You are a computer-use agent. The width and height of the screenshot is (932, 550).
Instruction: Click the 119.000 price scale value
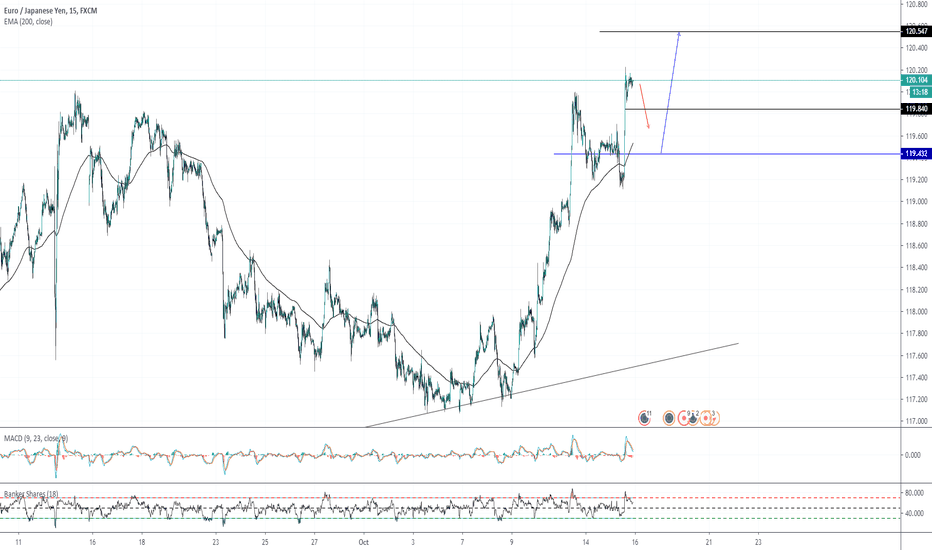[x=917, y=202]
